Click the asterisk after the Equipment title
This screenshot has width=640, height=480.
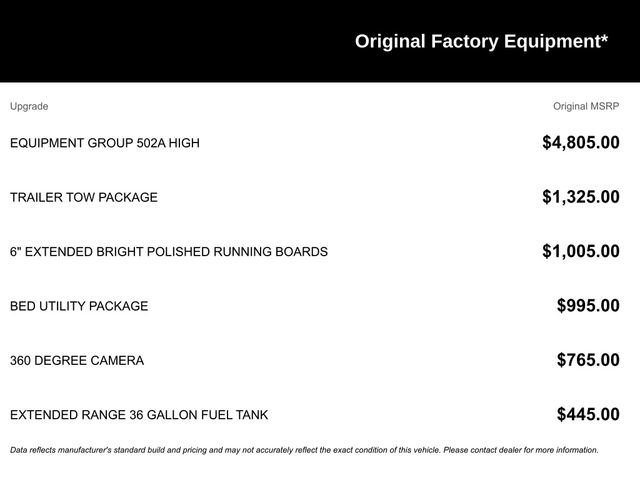(x=604, y=38)
